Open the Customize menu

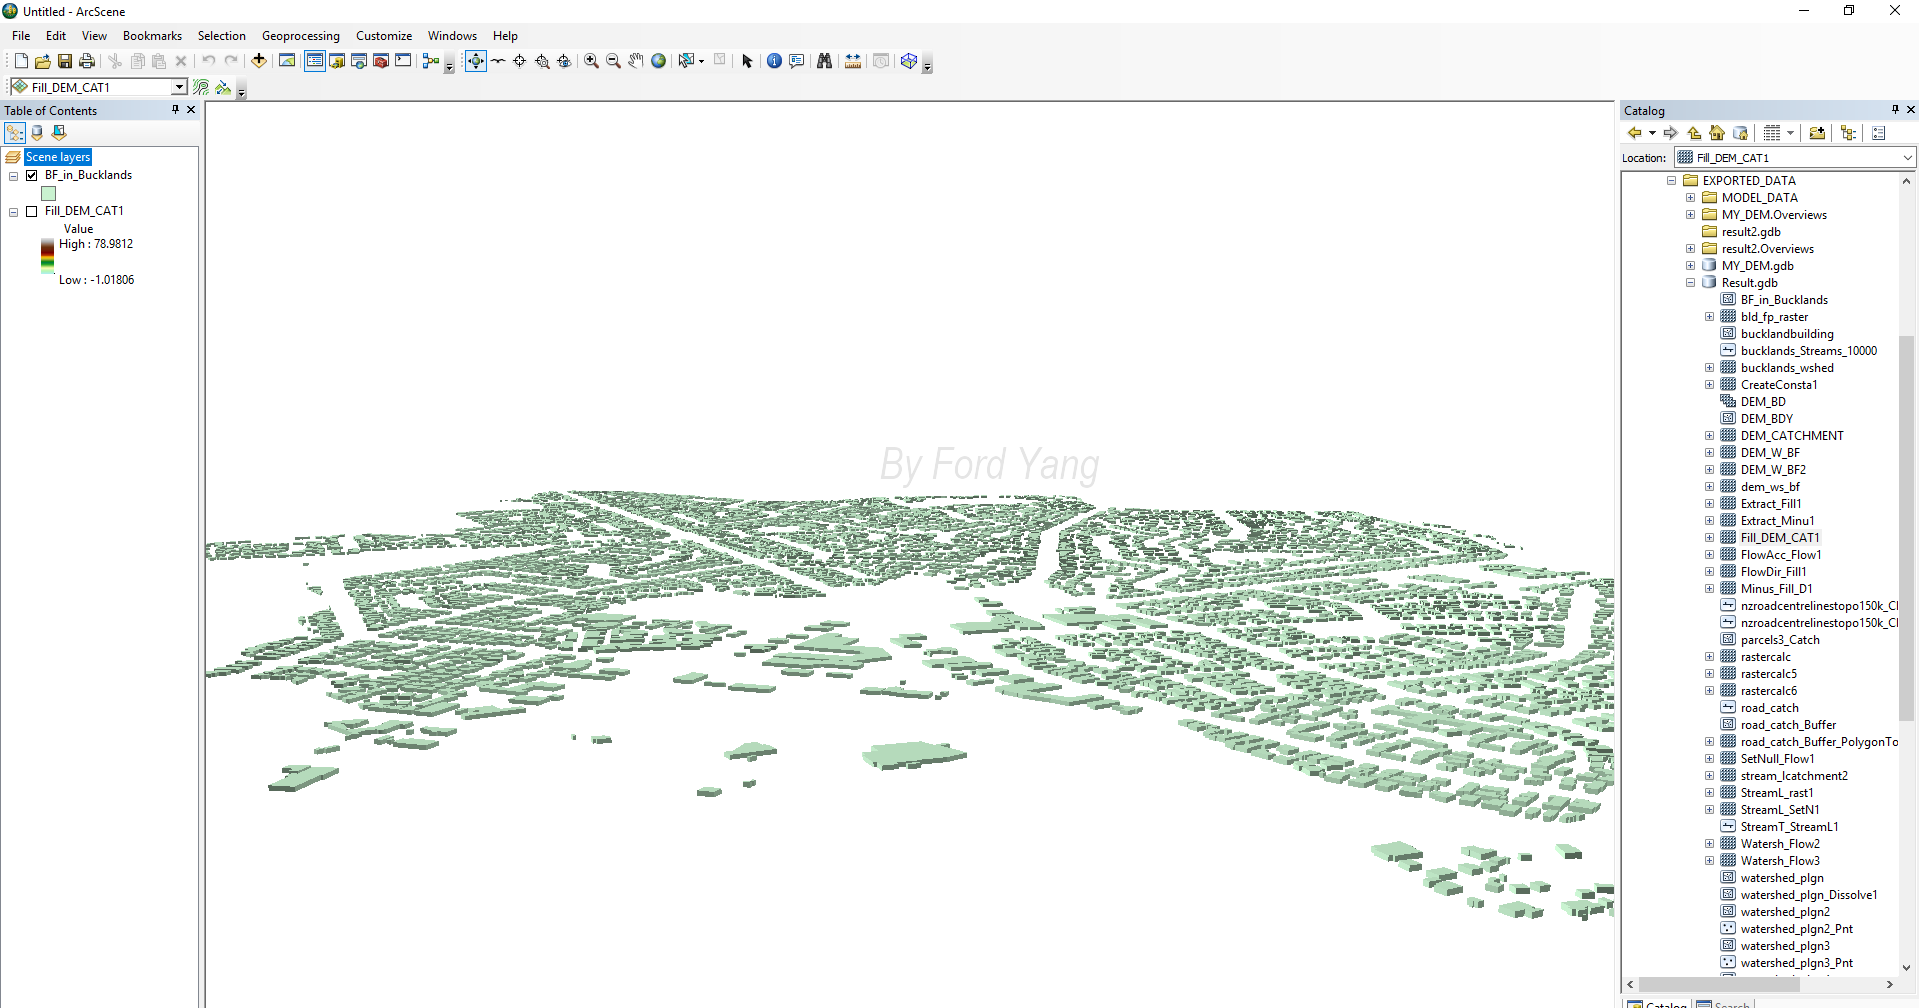[x=384, y=36]
